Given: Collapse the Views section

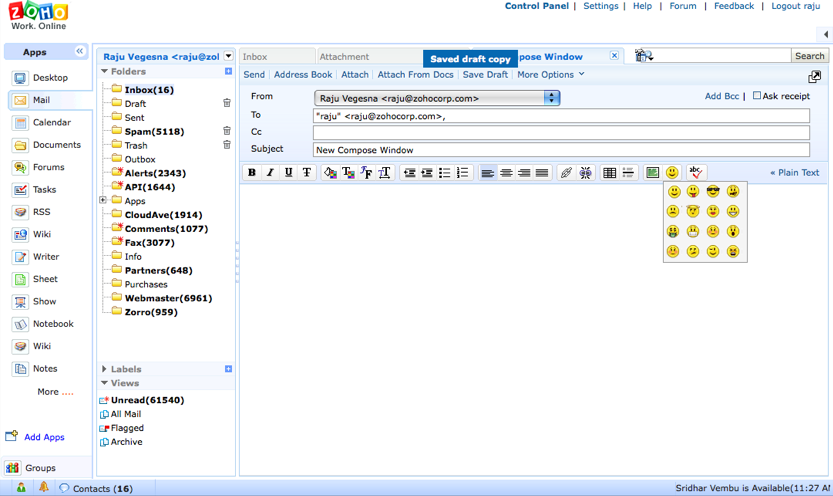Looking at the screenshot, I should [105, 383].
